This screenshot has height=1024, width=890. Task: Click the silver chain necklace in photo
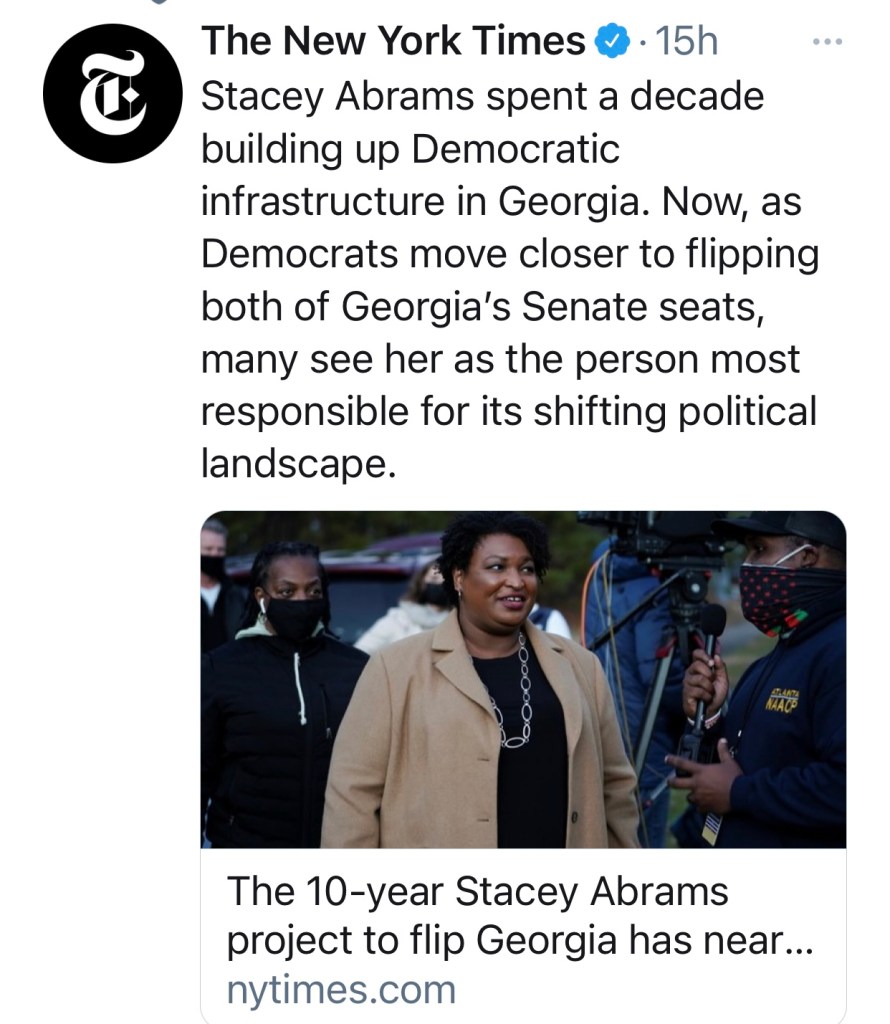pos(517,695)
